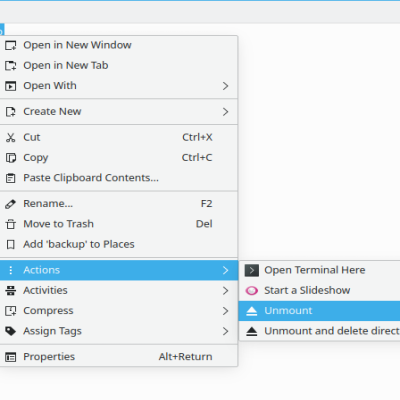This screenshot has height=400, width=400.
Task: Click the scissors icon beside Cut
Action: [x=11, y=137]
